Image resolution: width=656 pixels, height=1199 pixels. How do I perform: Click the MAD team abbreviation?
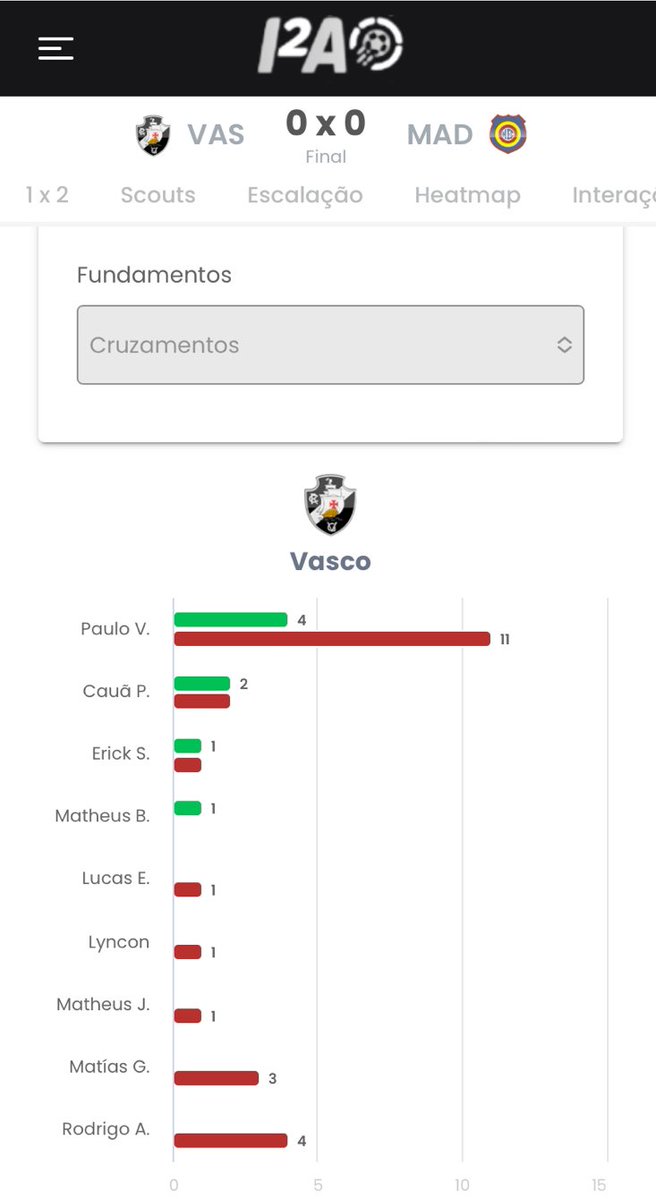click(x=440, y=135)
